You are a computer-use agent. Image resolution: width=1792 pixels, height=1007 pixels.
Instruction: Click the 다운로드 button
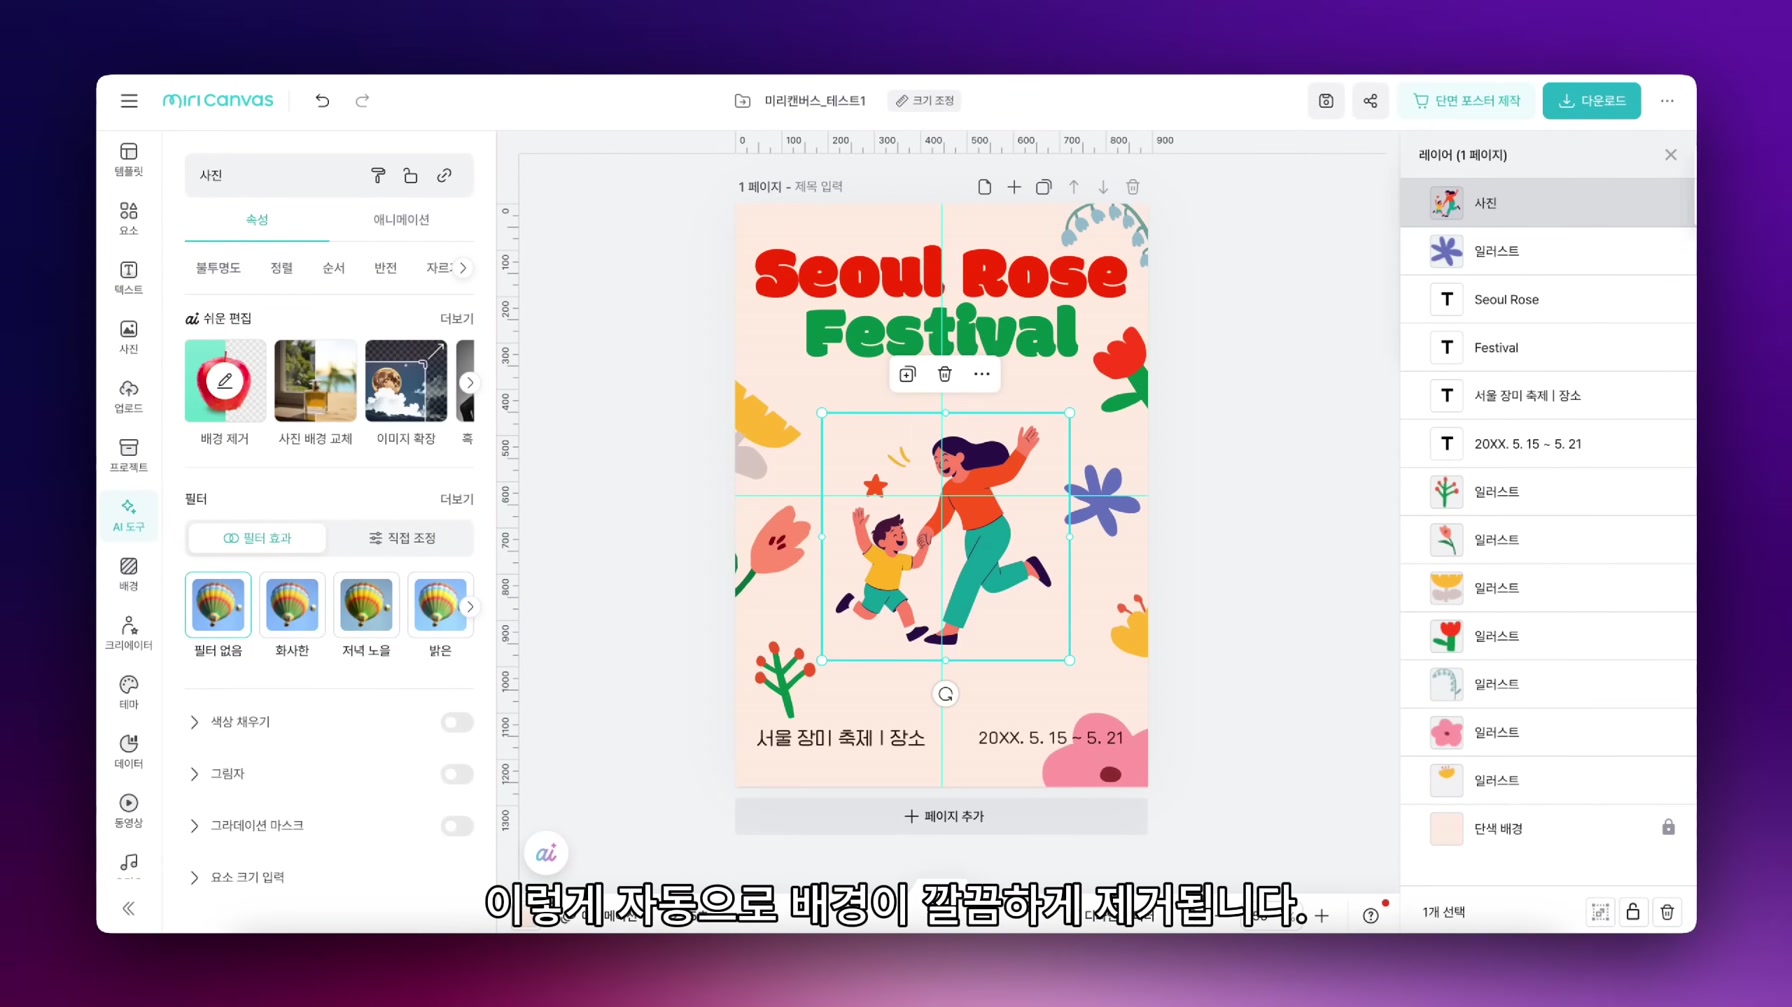coord(1592,101)
